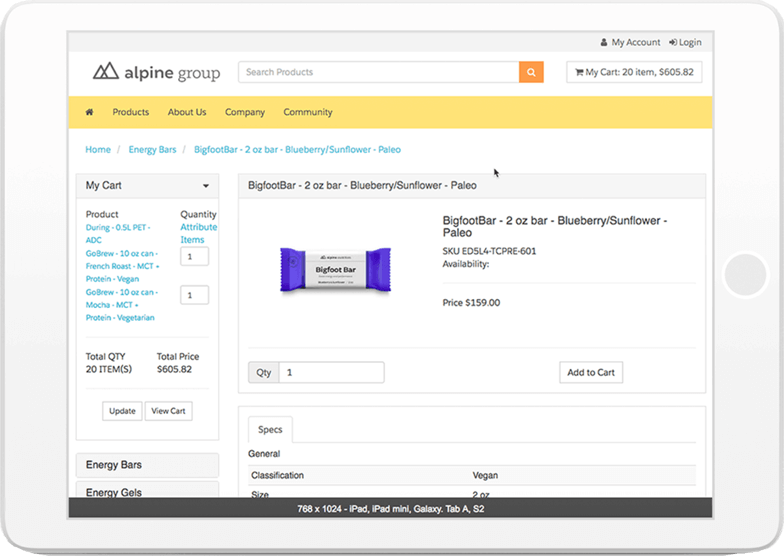Click the Classification row value Vegan
Image resolution: width=784 pixels, height=556 pixels.
(x=485, y=475)
